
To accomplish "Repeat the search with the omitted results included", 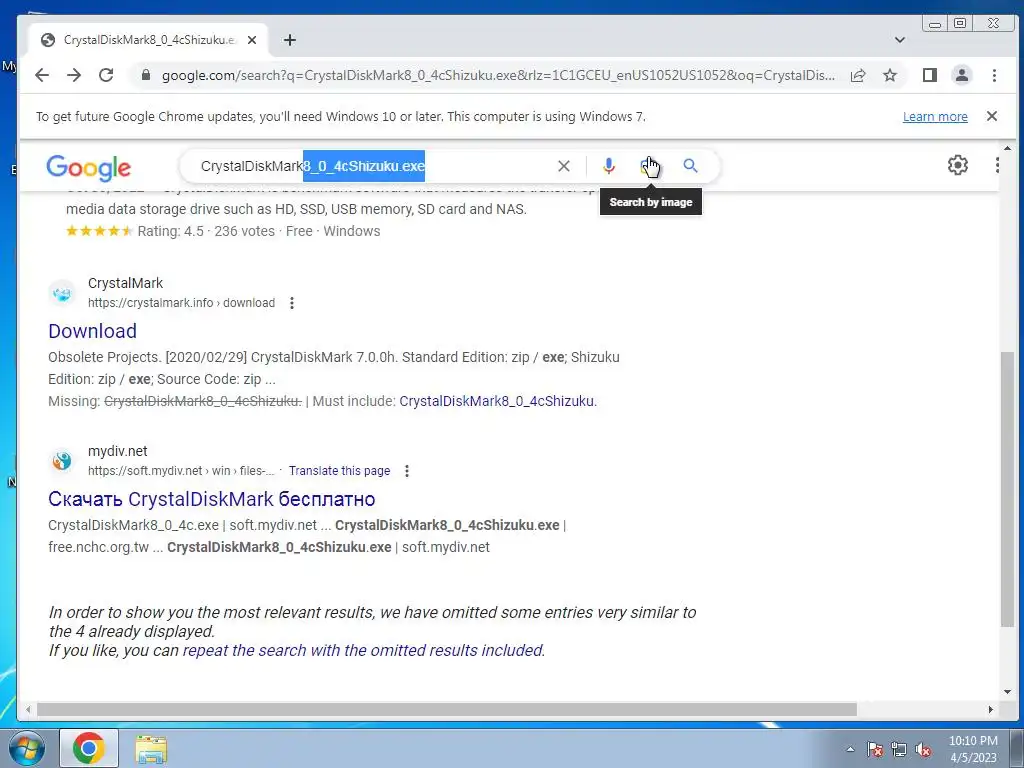I will coord(364,650).
